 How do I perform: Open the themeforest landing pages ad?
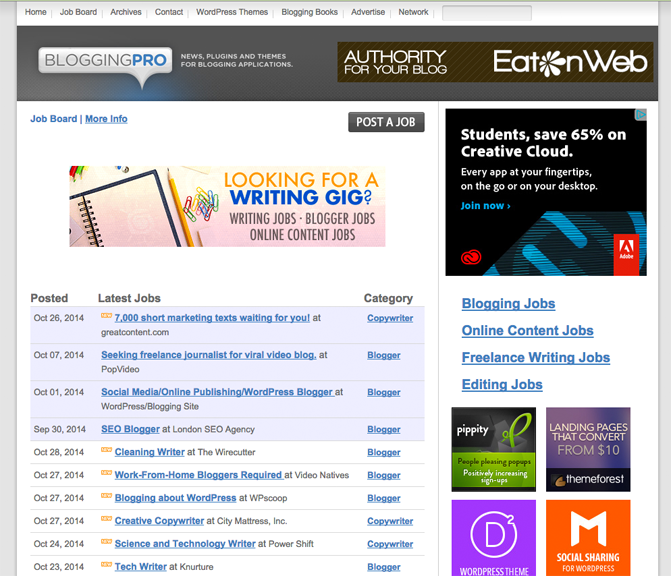click(x=588, y=449)
